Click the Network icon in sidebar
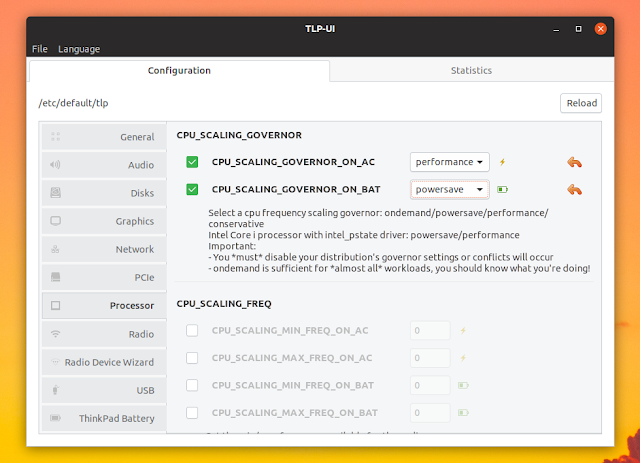640x463 pixels. [55, 249]
